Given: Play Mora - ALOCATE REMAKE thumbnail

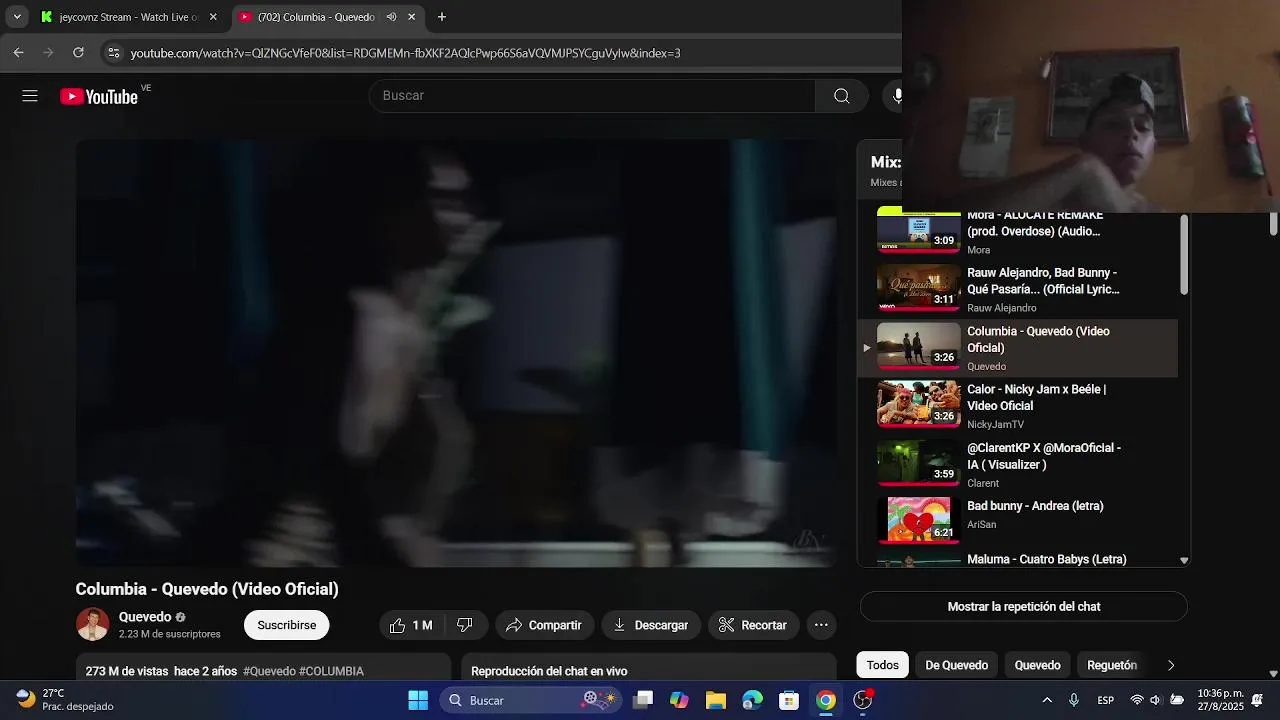Looking at the screenshot, I should point(919,232).
